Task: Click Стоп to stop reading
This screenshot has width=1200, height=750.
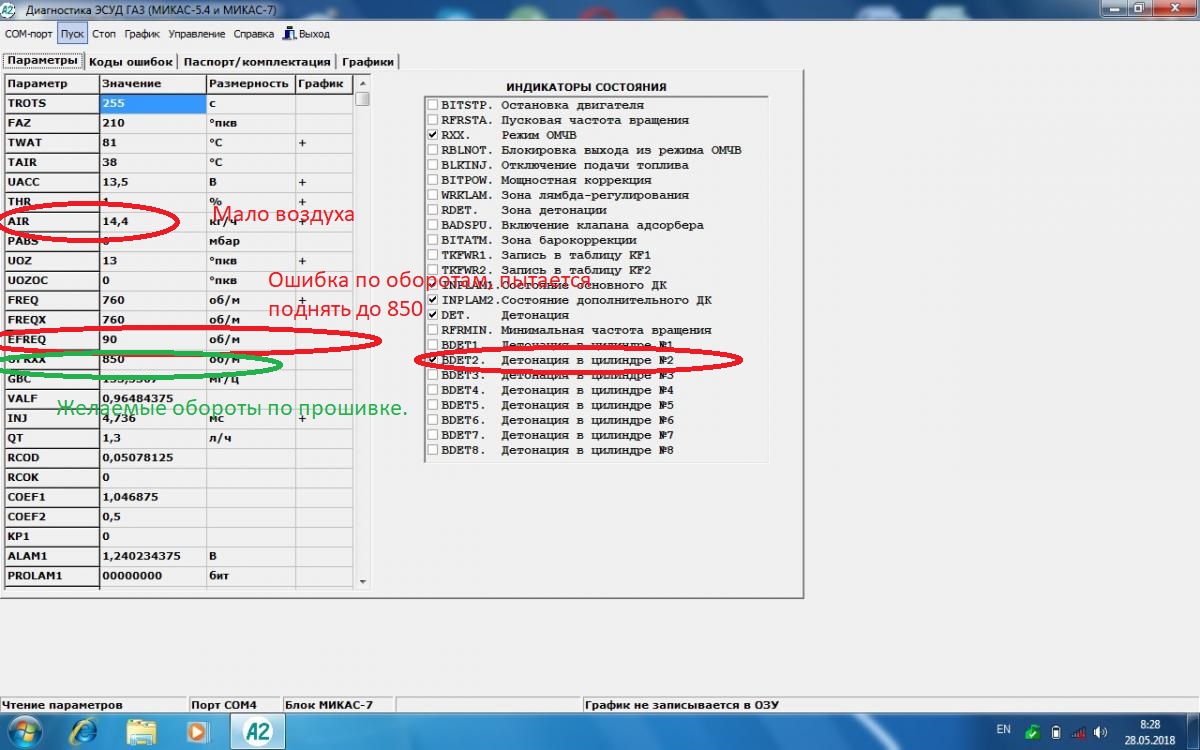Action: 104,33
